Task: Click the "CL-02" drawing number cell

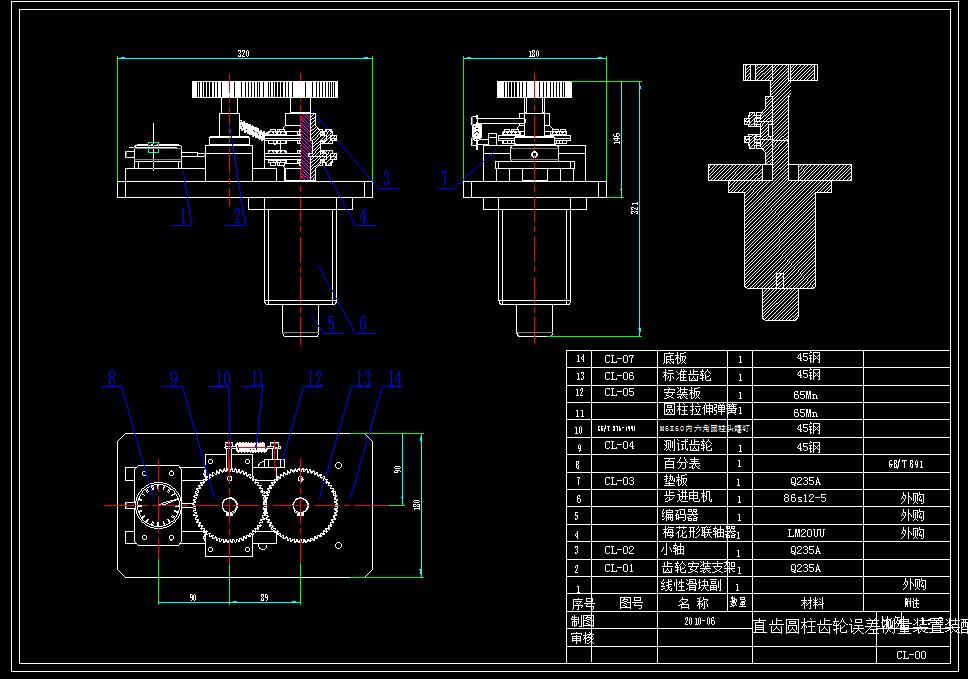Action: 619,550
